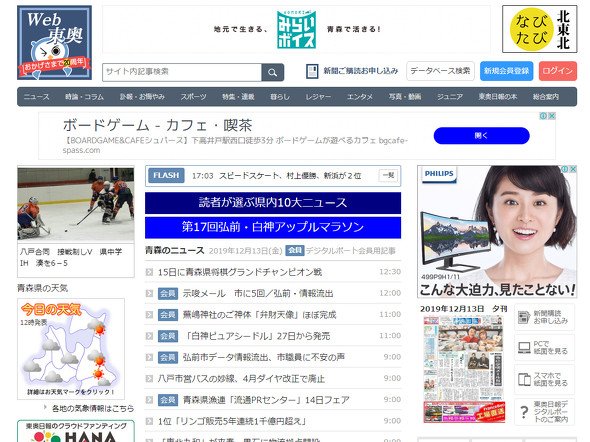Open the ice hockey photo thumbnail
The image size is (590, 442).
[x=76, y=204]
